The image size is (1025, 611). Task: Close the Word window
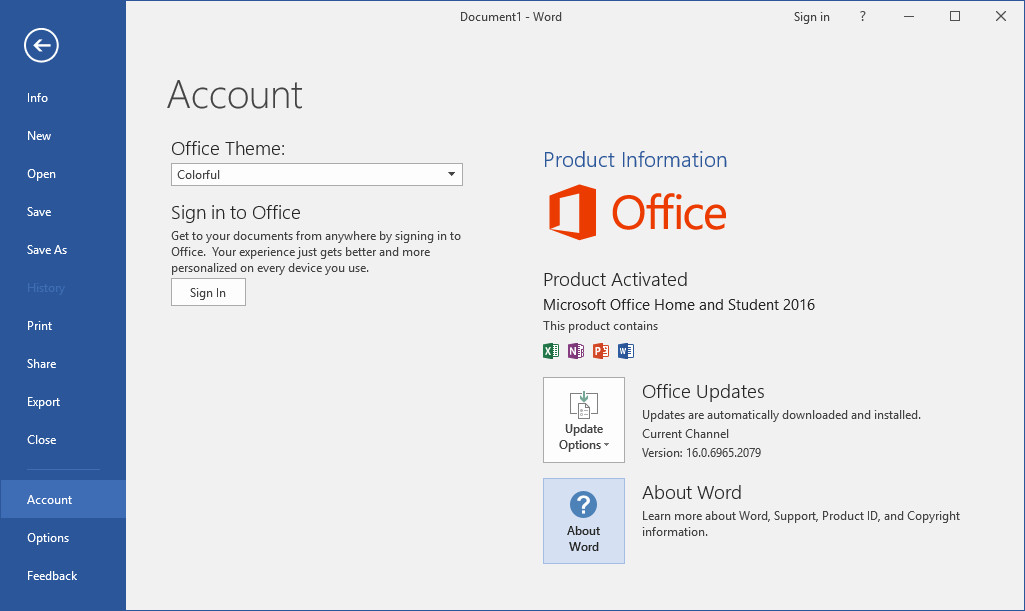(1001, 16)
